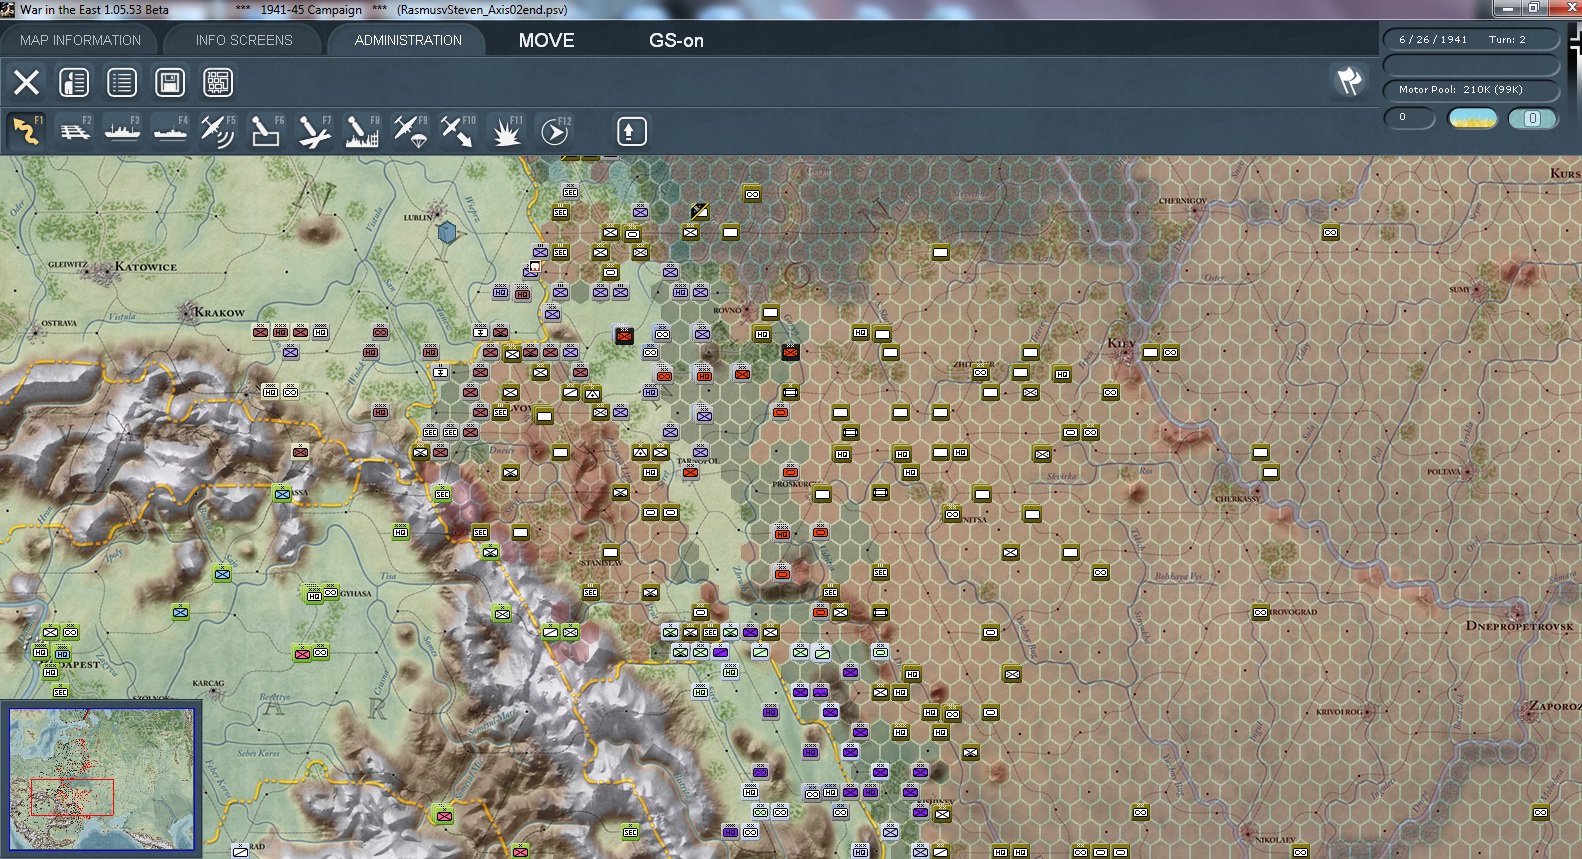The image size is (1582, 859).
Task: Click the Lublin city label
Action: (418, 217)
